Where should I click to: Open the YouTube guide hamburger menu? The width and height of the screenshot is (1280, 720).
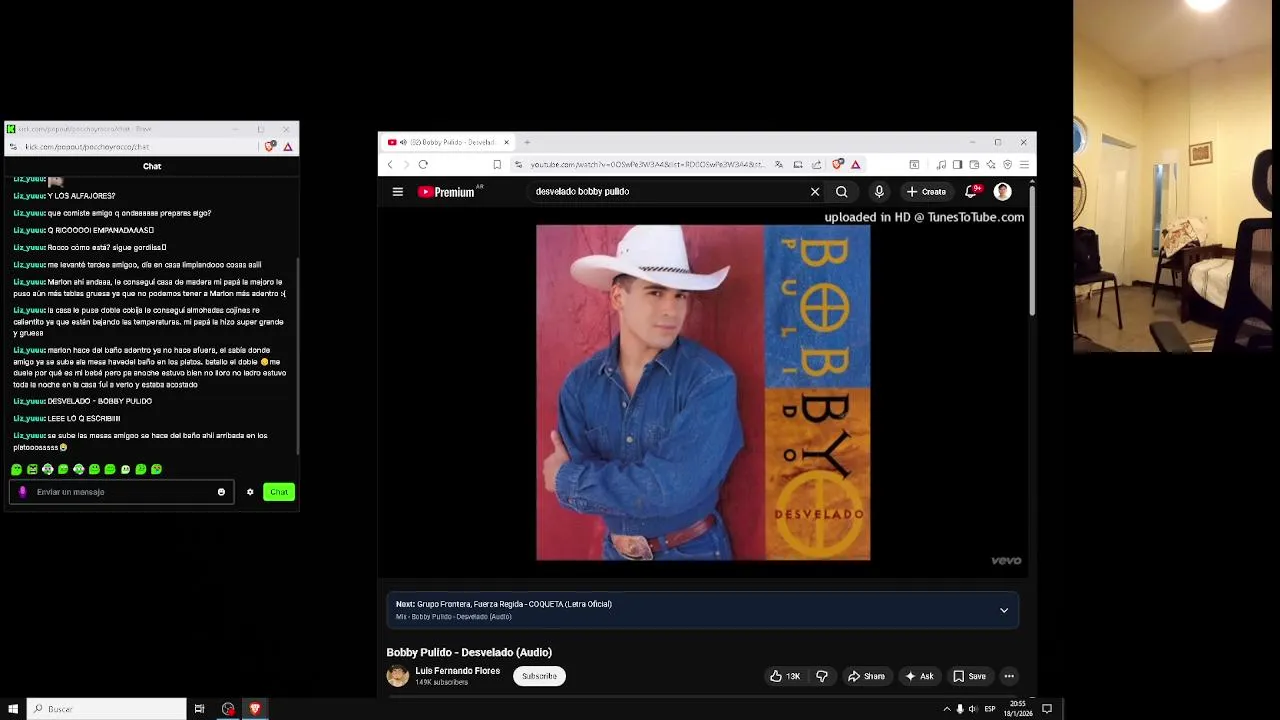(x=398, y=192)
